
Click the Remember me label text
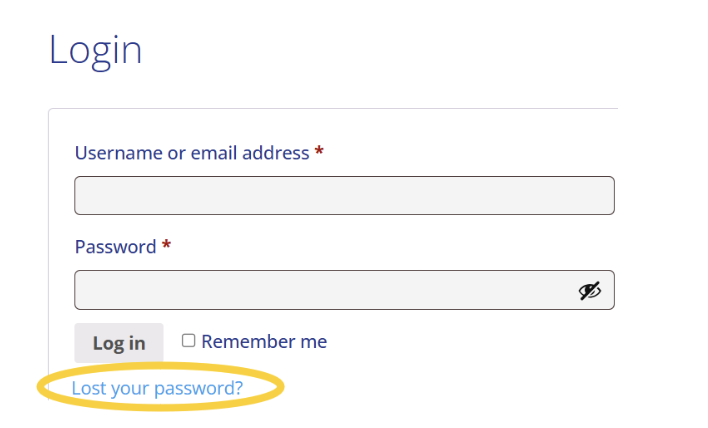tap(264, 342)
